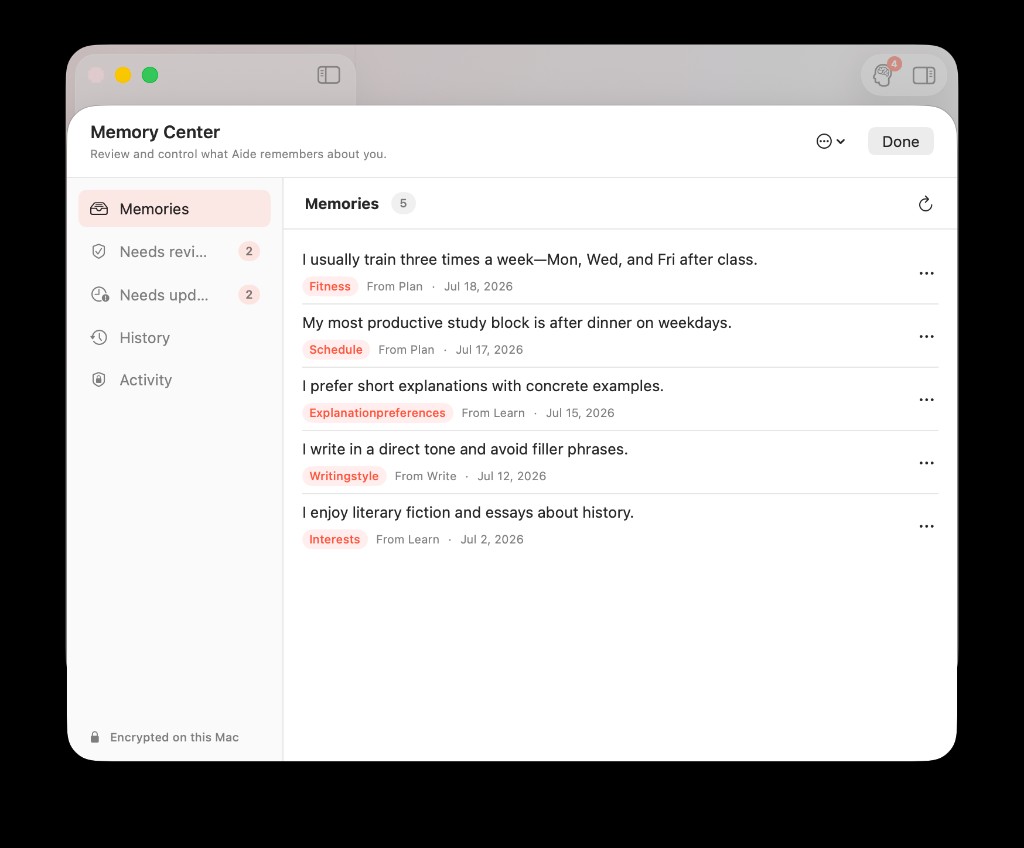
Task: Click the Interests tag
Action: 334,540
